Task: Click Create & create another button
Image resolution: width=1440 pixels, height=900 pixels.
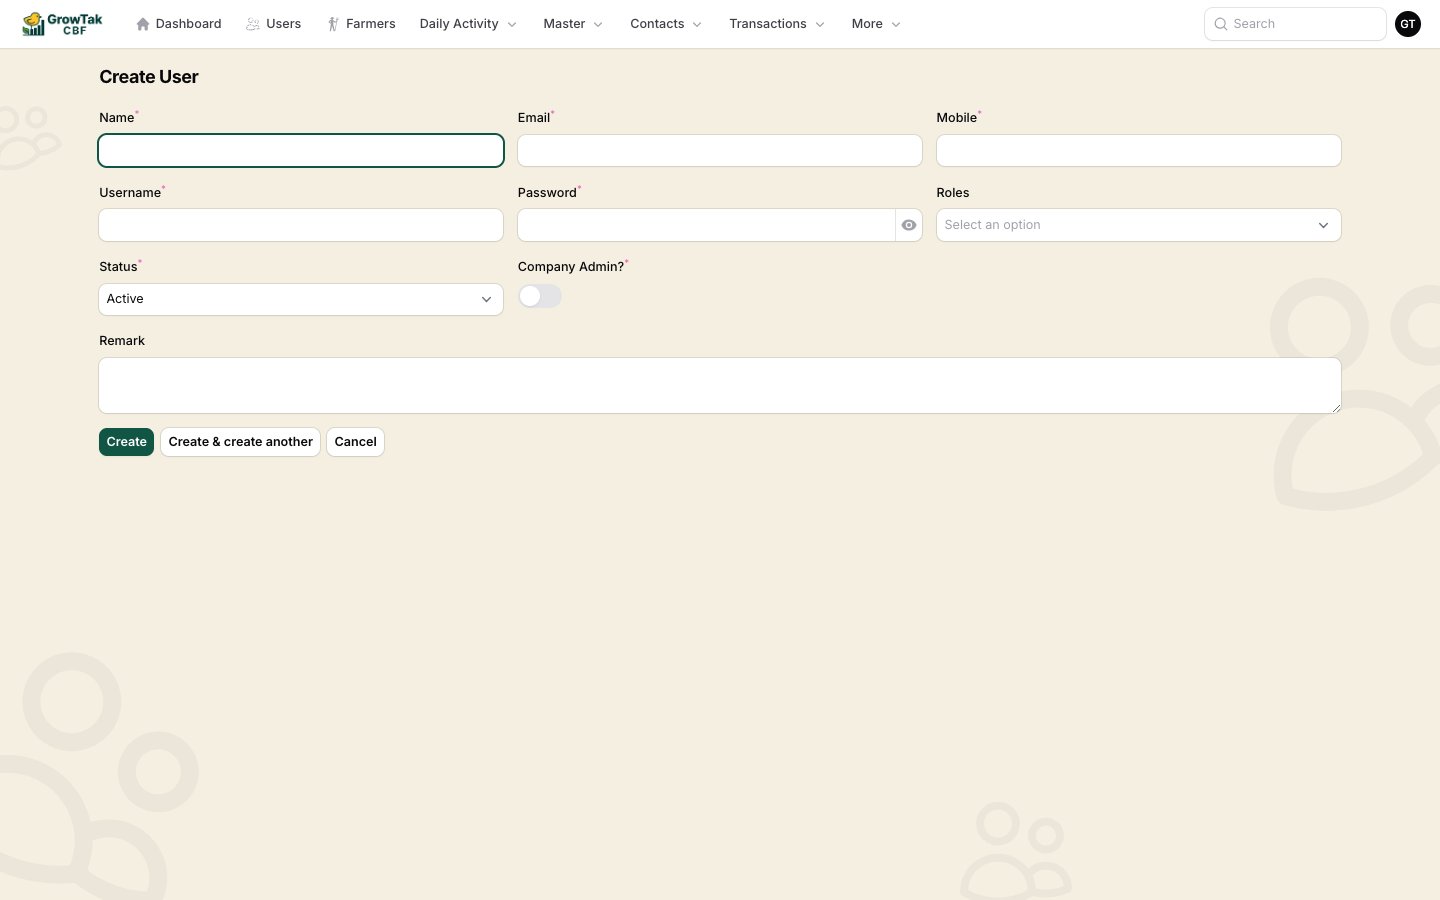Action: (x=241, y=442)
